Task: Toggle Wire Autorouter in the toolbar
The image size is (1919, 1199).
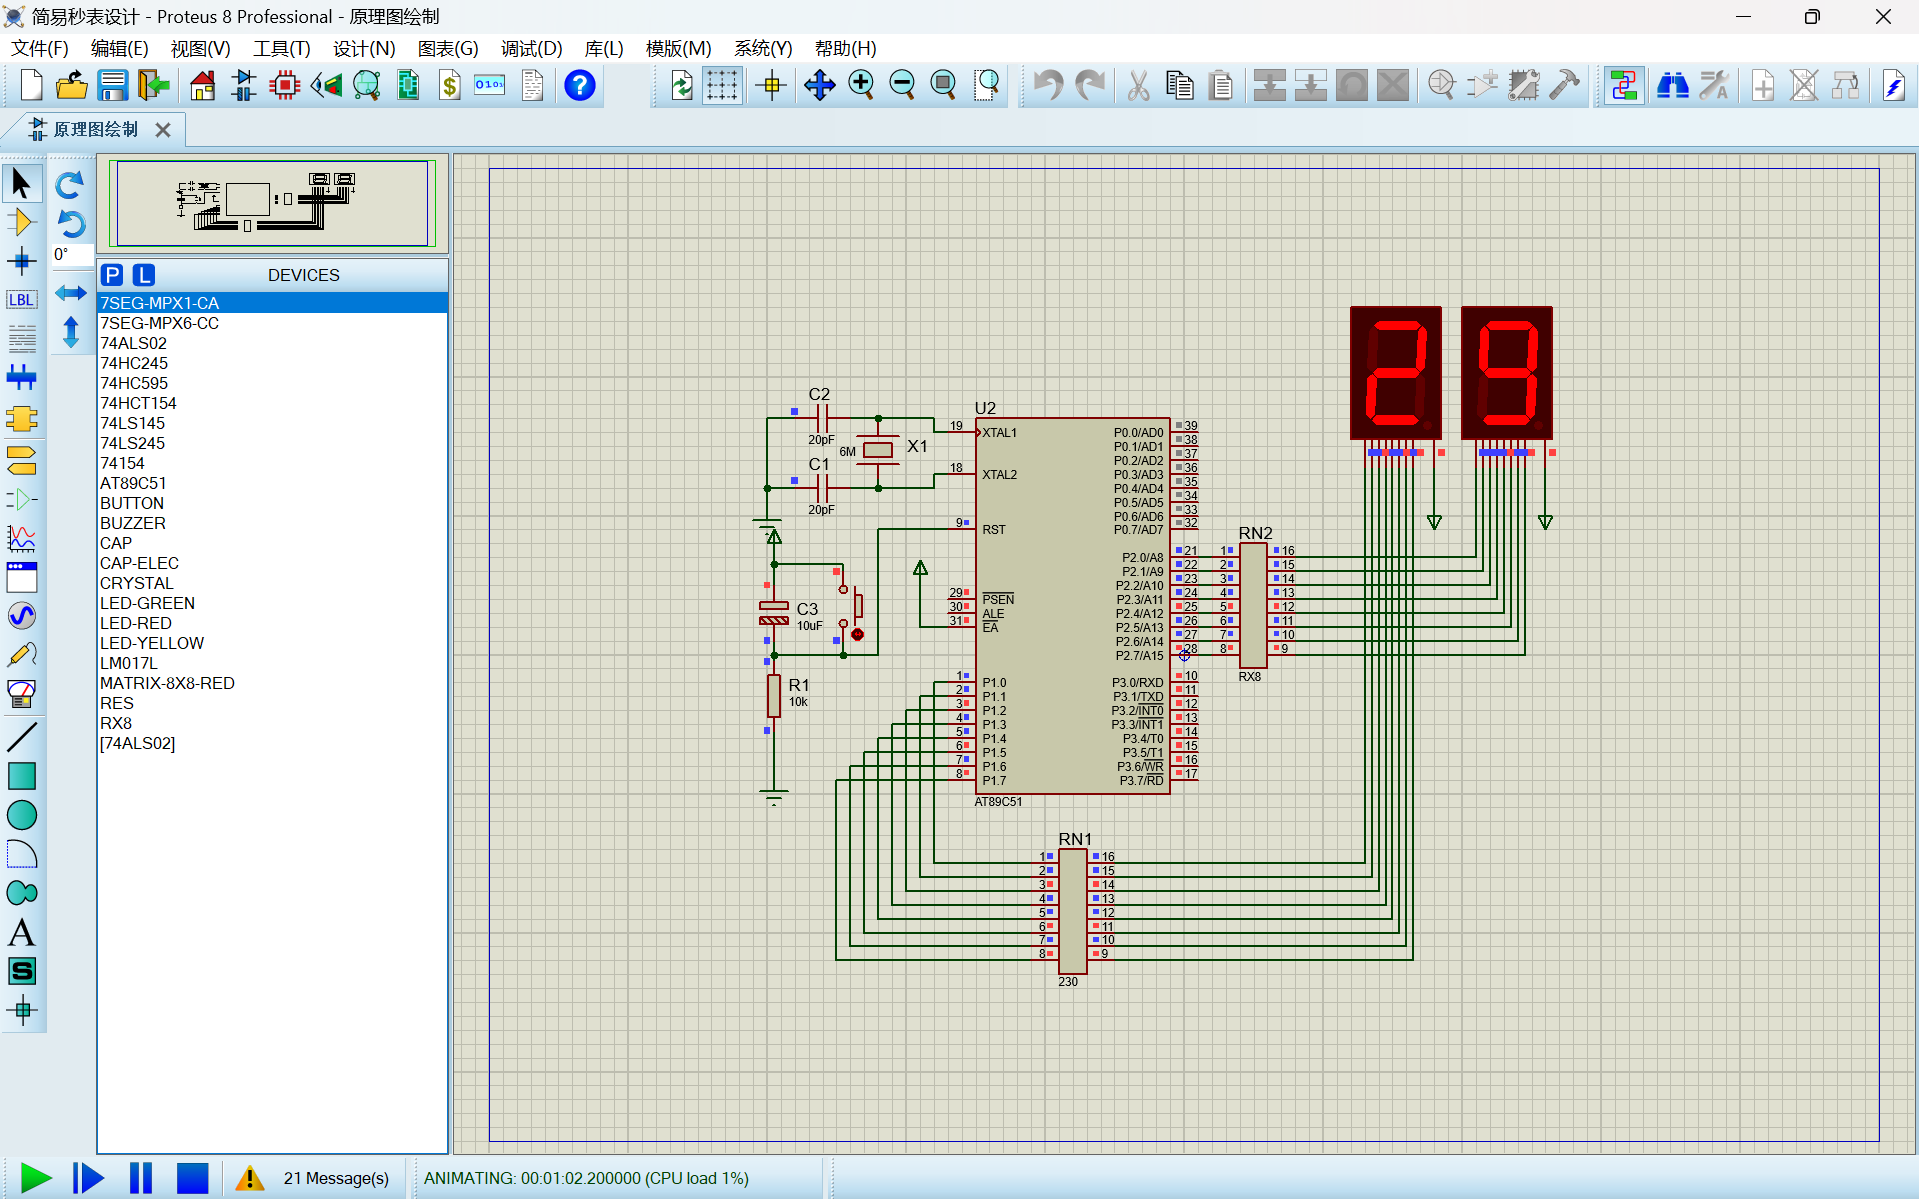Action: coord(1624,86)
